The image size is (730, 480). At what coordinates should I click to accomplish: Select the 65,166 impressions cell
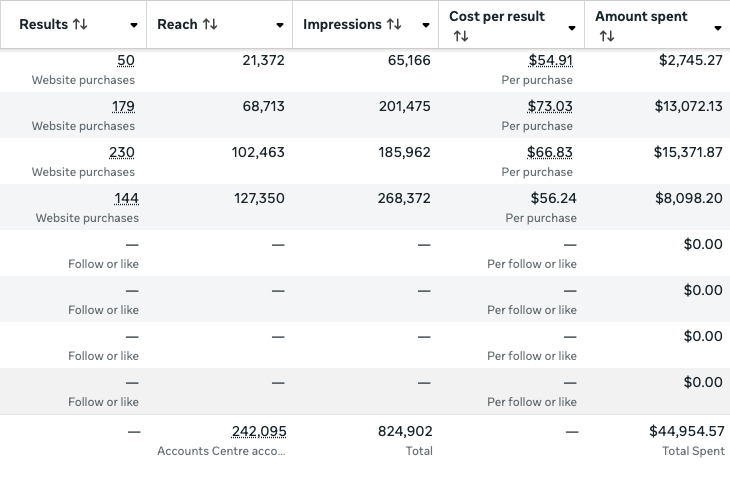point(409,61)
